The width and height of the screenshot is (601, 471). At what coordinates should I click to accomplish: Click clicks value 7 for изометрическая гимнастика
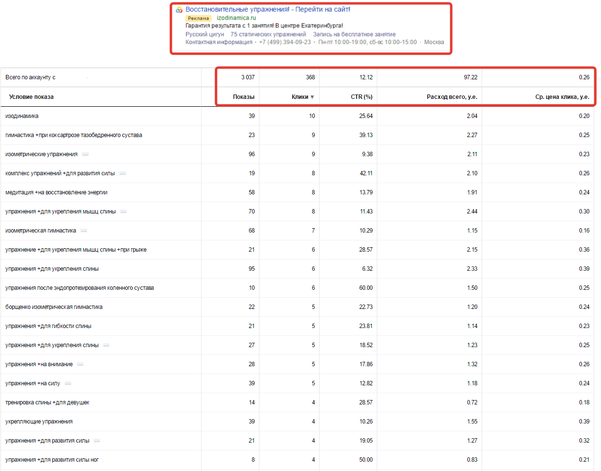click(314, 231)
